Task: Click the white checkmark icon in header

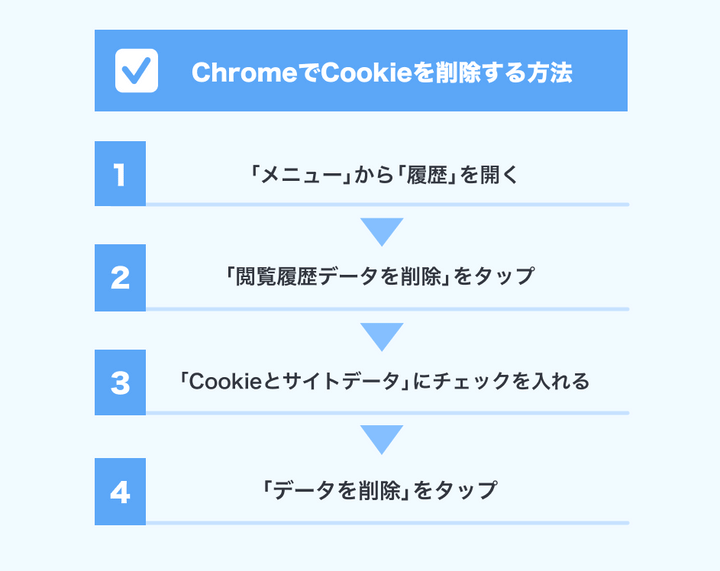Action: click(136, 71)
